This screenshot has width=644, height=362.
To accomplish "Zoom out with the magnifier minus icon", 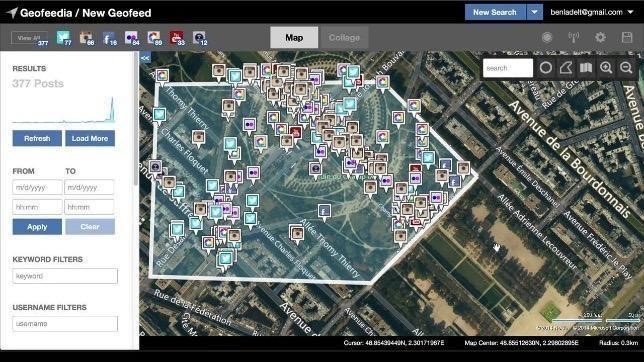I will click(626, 68).
